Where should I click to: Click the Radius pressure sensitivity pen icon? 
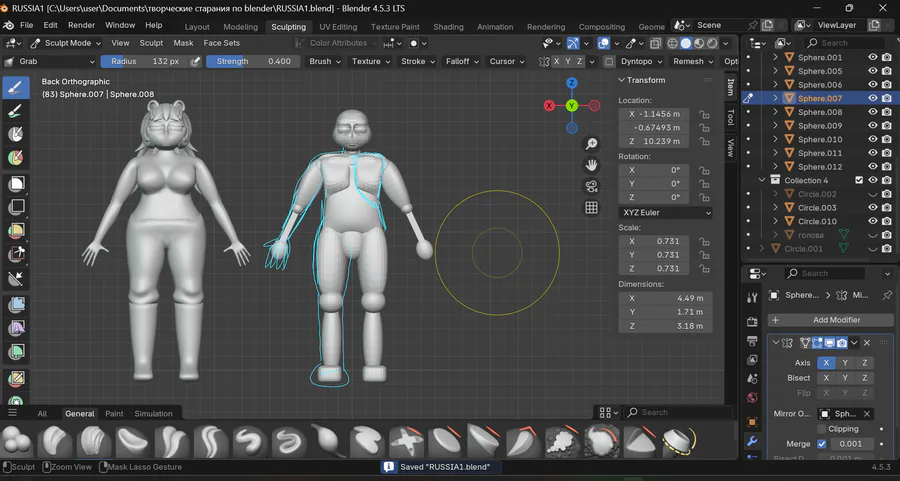[x=195, y=61]
